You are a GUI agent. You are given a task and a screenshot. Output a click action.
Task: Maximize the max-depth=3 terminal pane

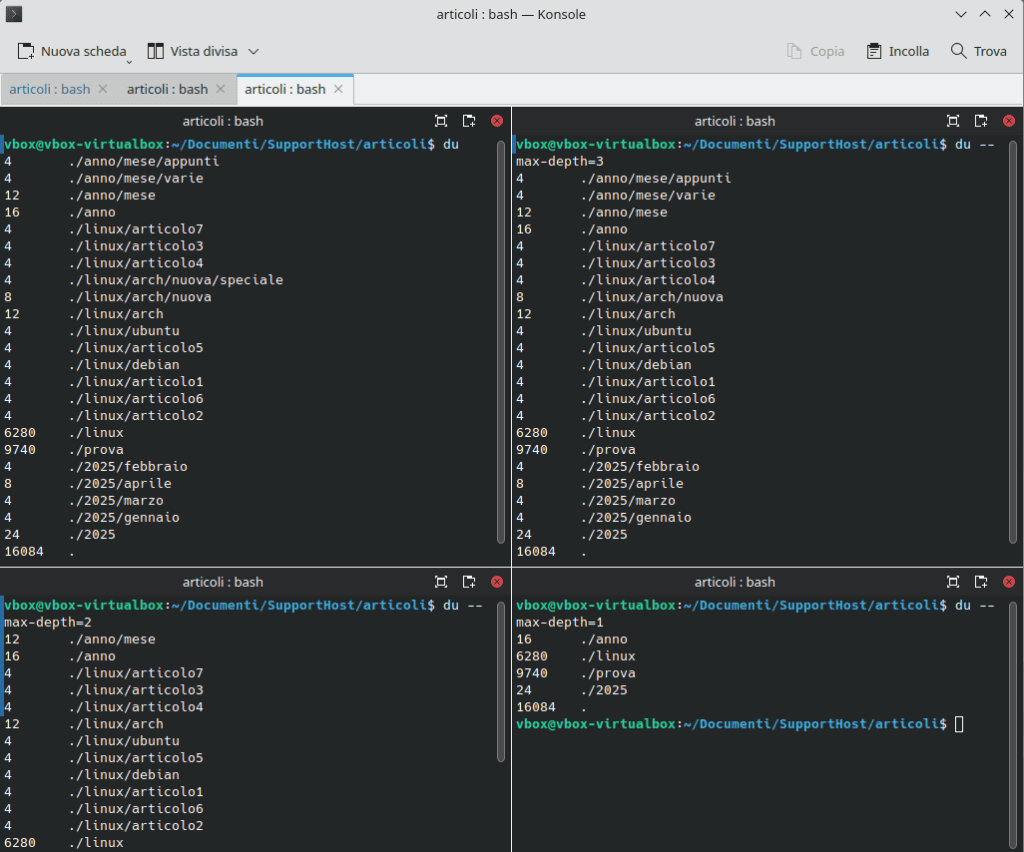click(x=953, y=121)
